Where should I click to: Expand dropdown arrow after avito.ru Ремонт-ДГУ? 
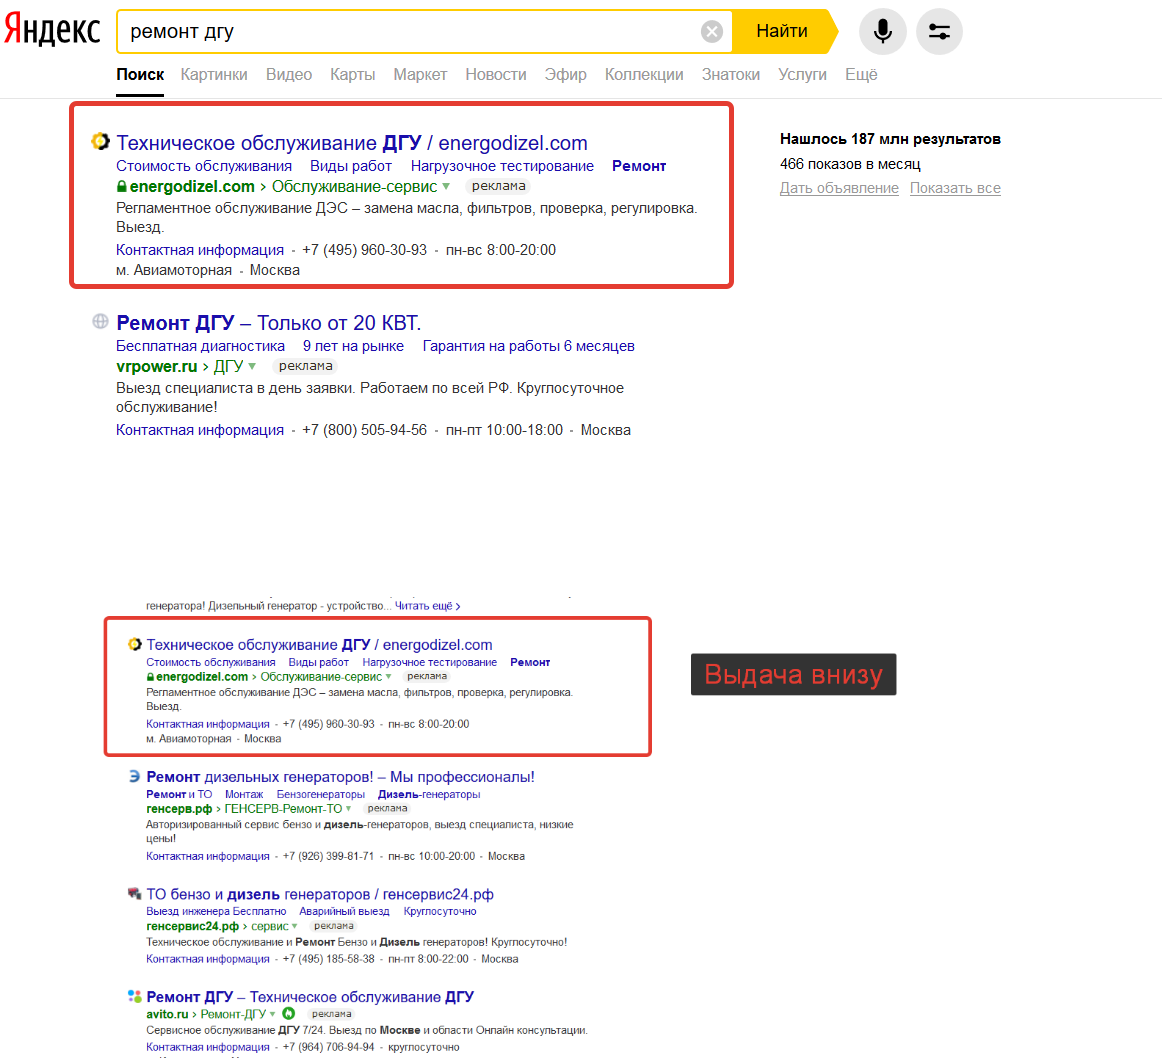pyautogui.click(x=272, y=1014)
